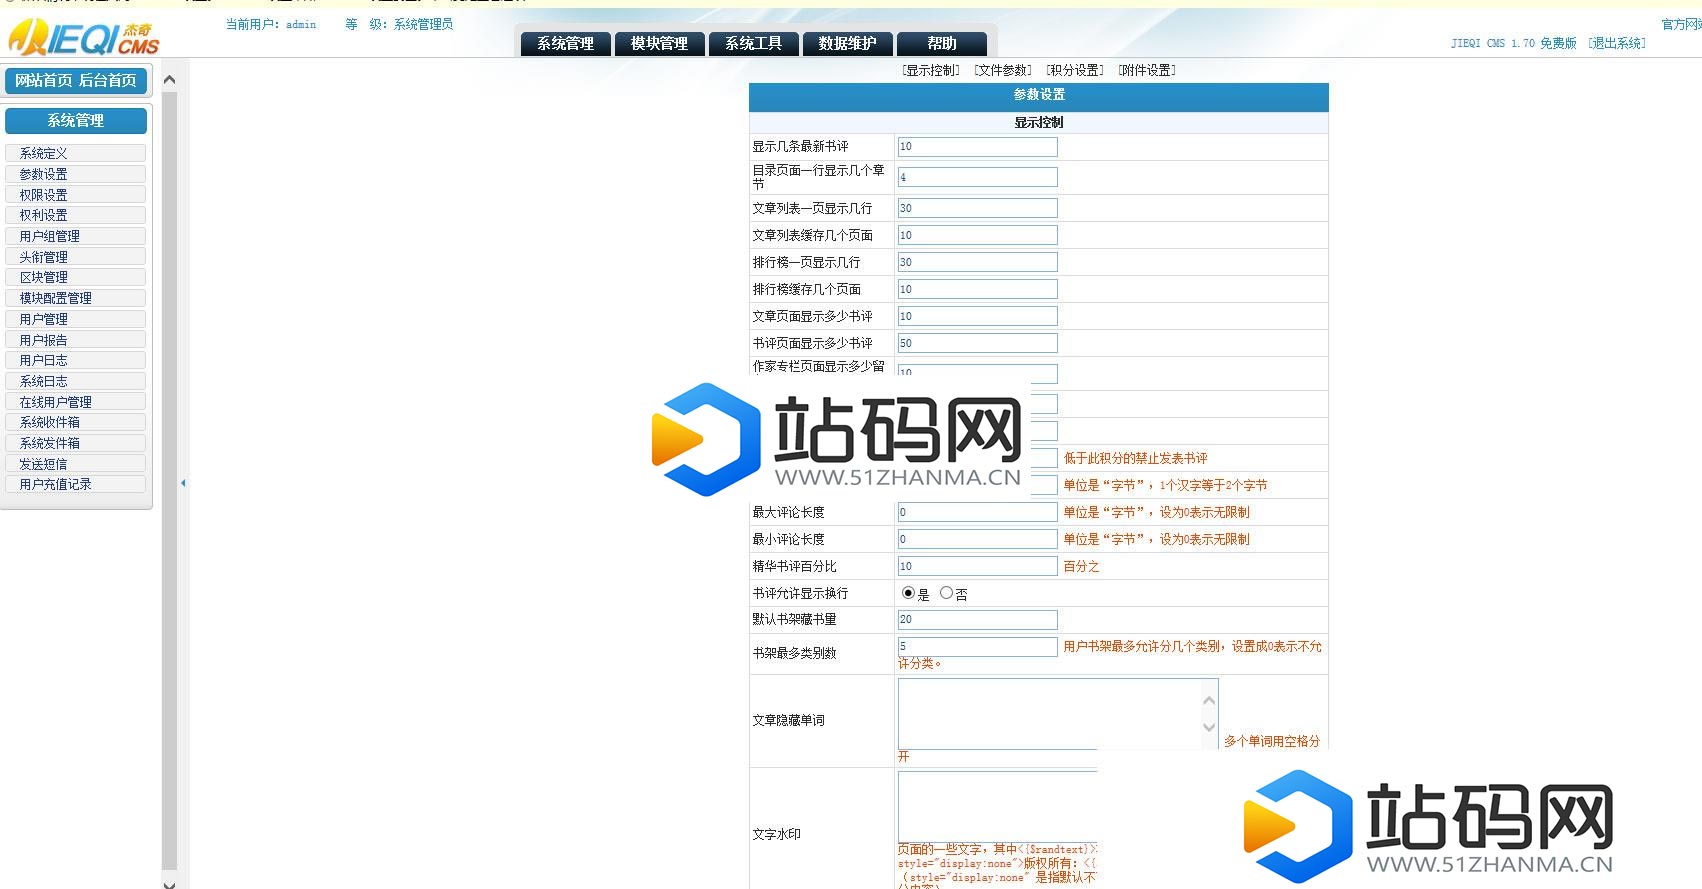Focus the 最大评论长度 field
This screenshot has width=1702, height=889.
[977, 512]
